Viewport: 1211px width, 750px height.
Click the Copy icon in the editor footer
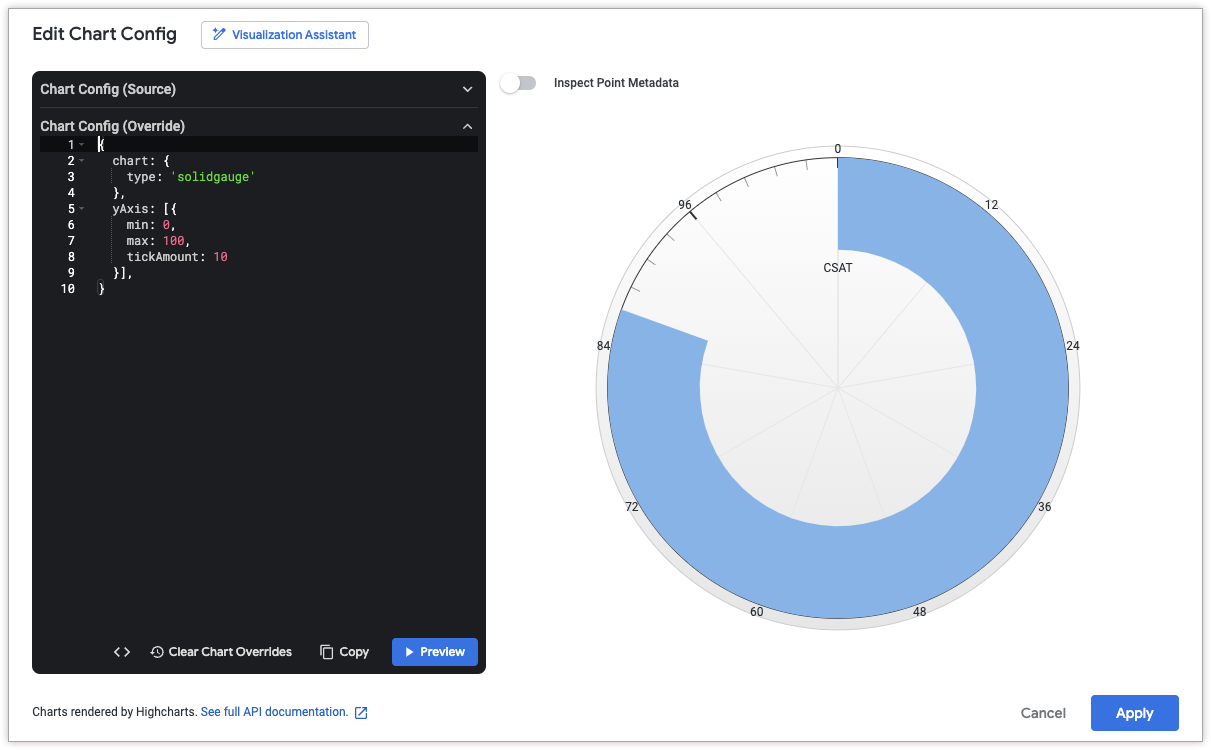327,652
